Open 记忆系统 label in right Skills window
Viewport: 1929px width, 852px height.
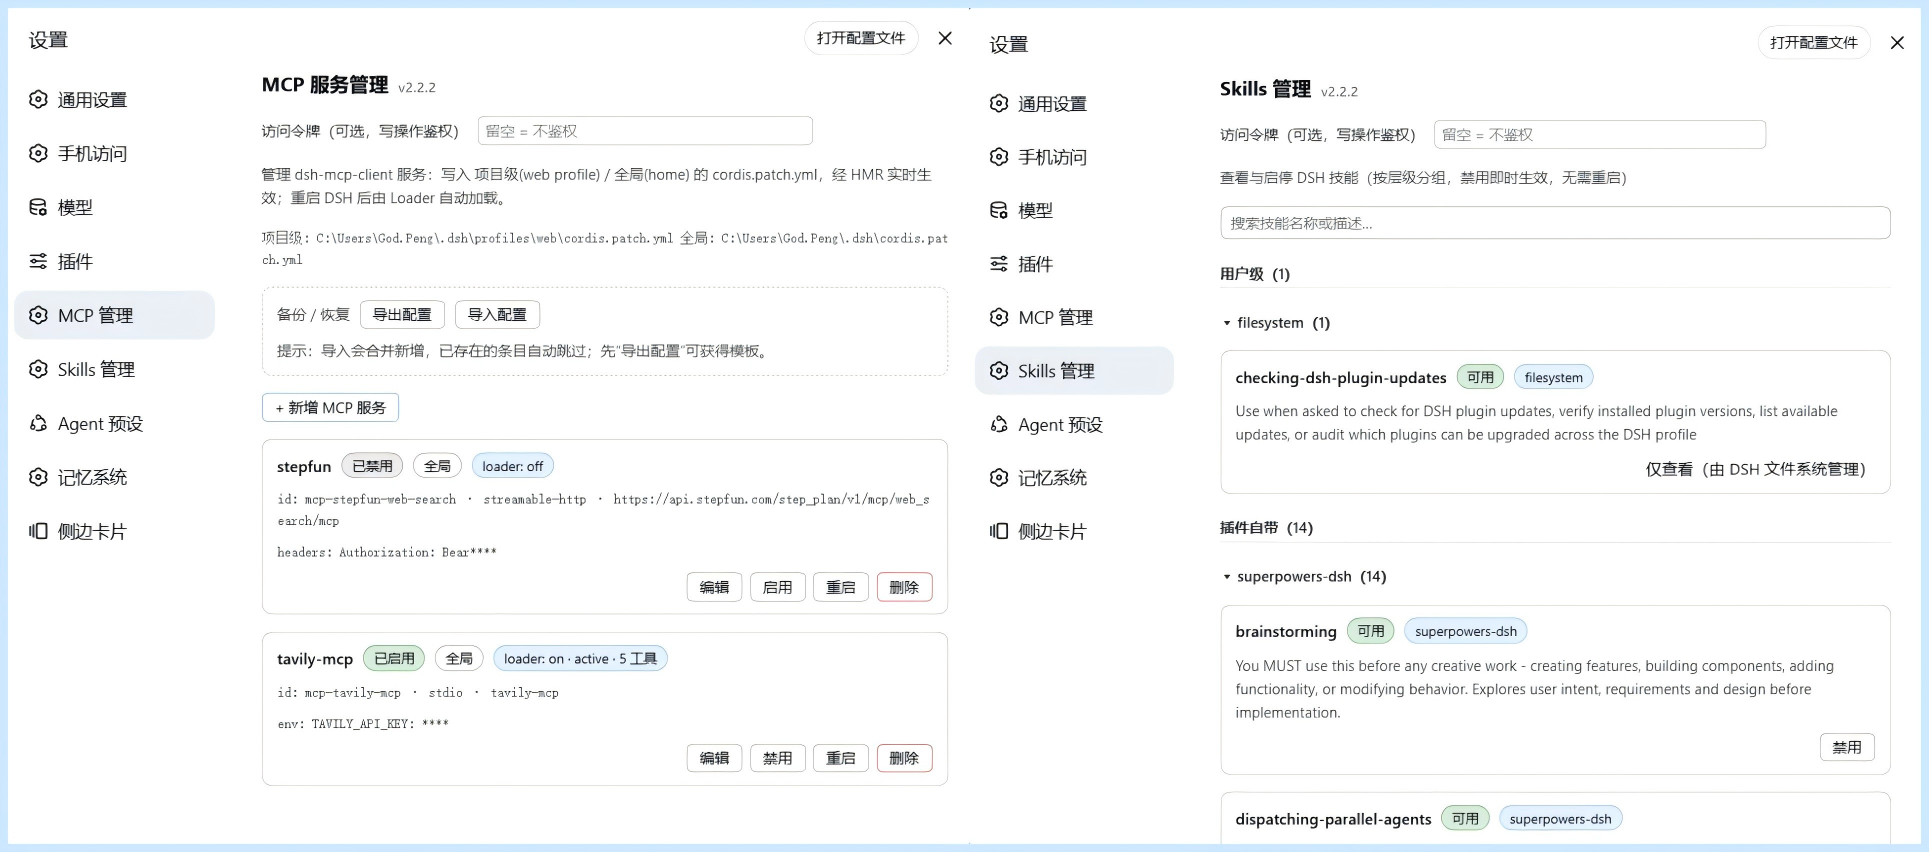point(1052,478)
